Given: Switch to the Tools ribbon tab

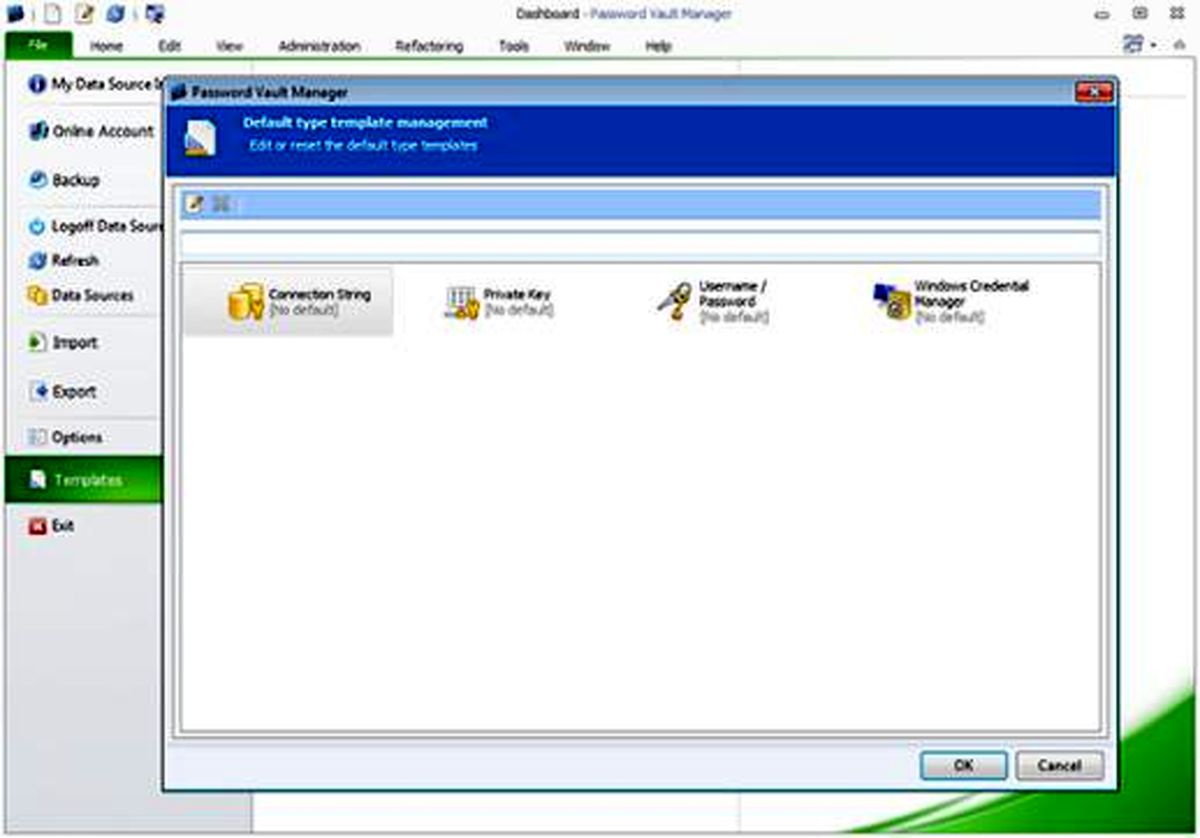Looking at the screenshot, I should [x=514, y=46].
